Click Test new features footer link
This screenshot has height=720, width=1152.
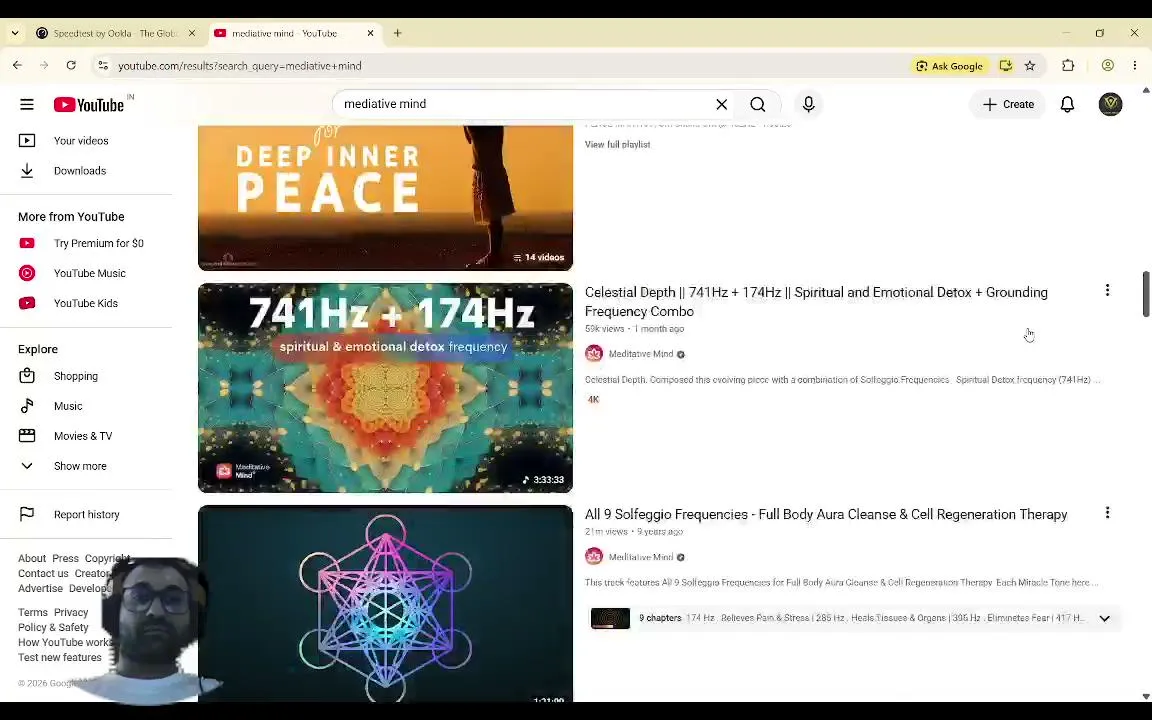(x=60, y=658)
